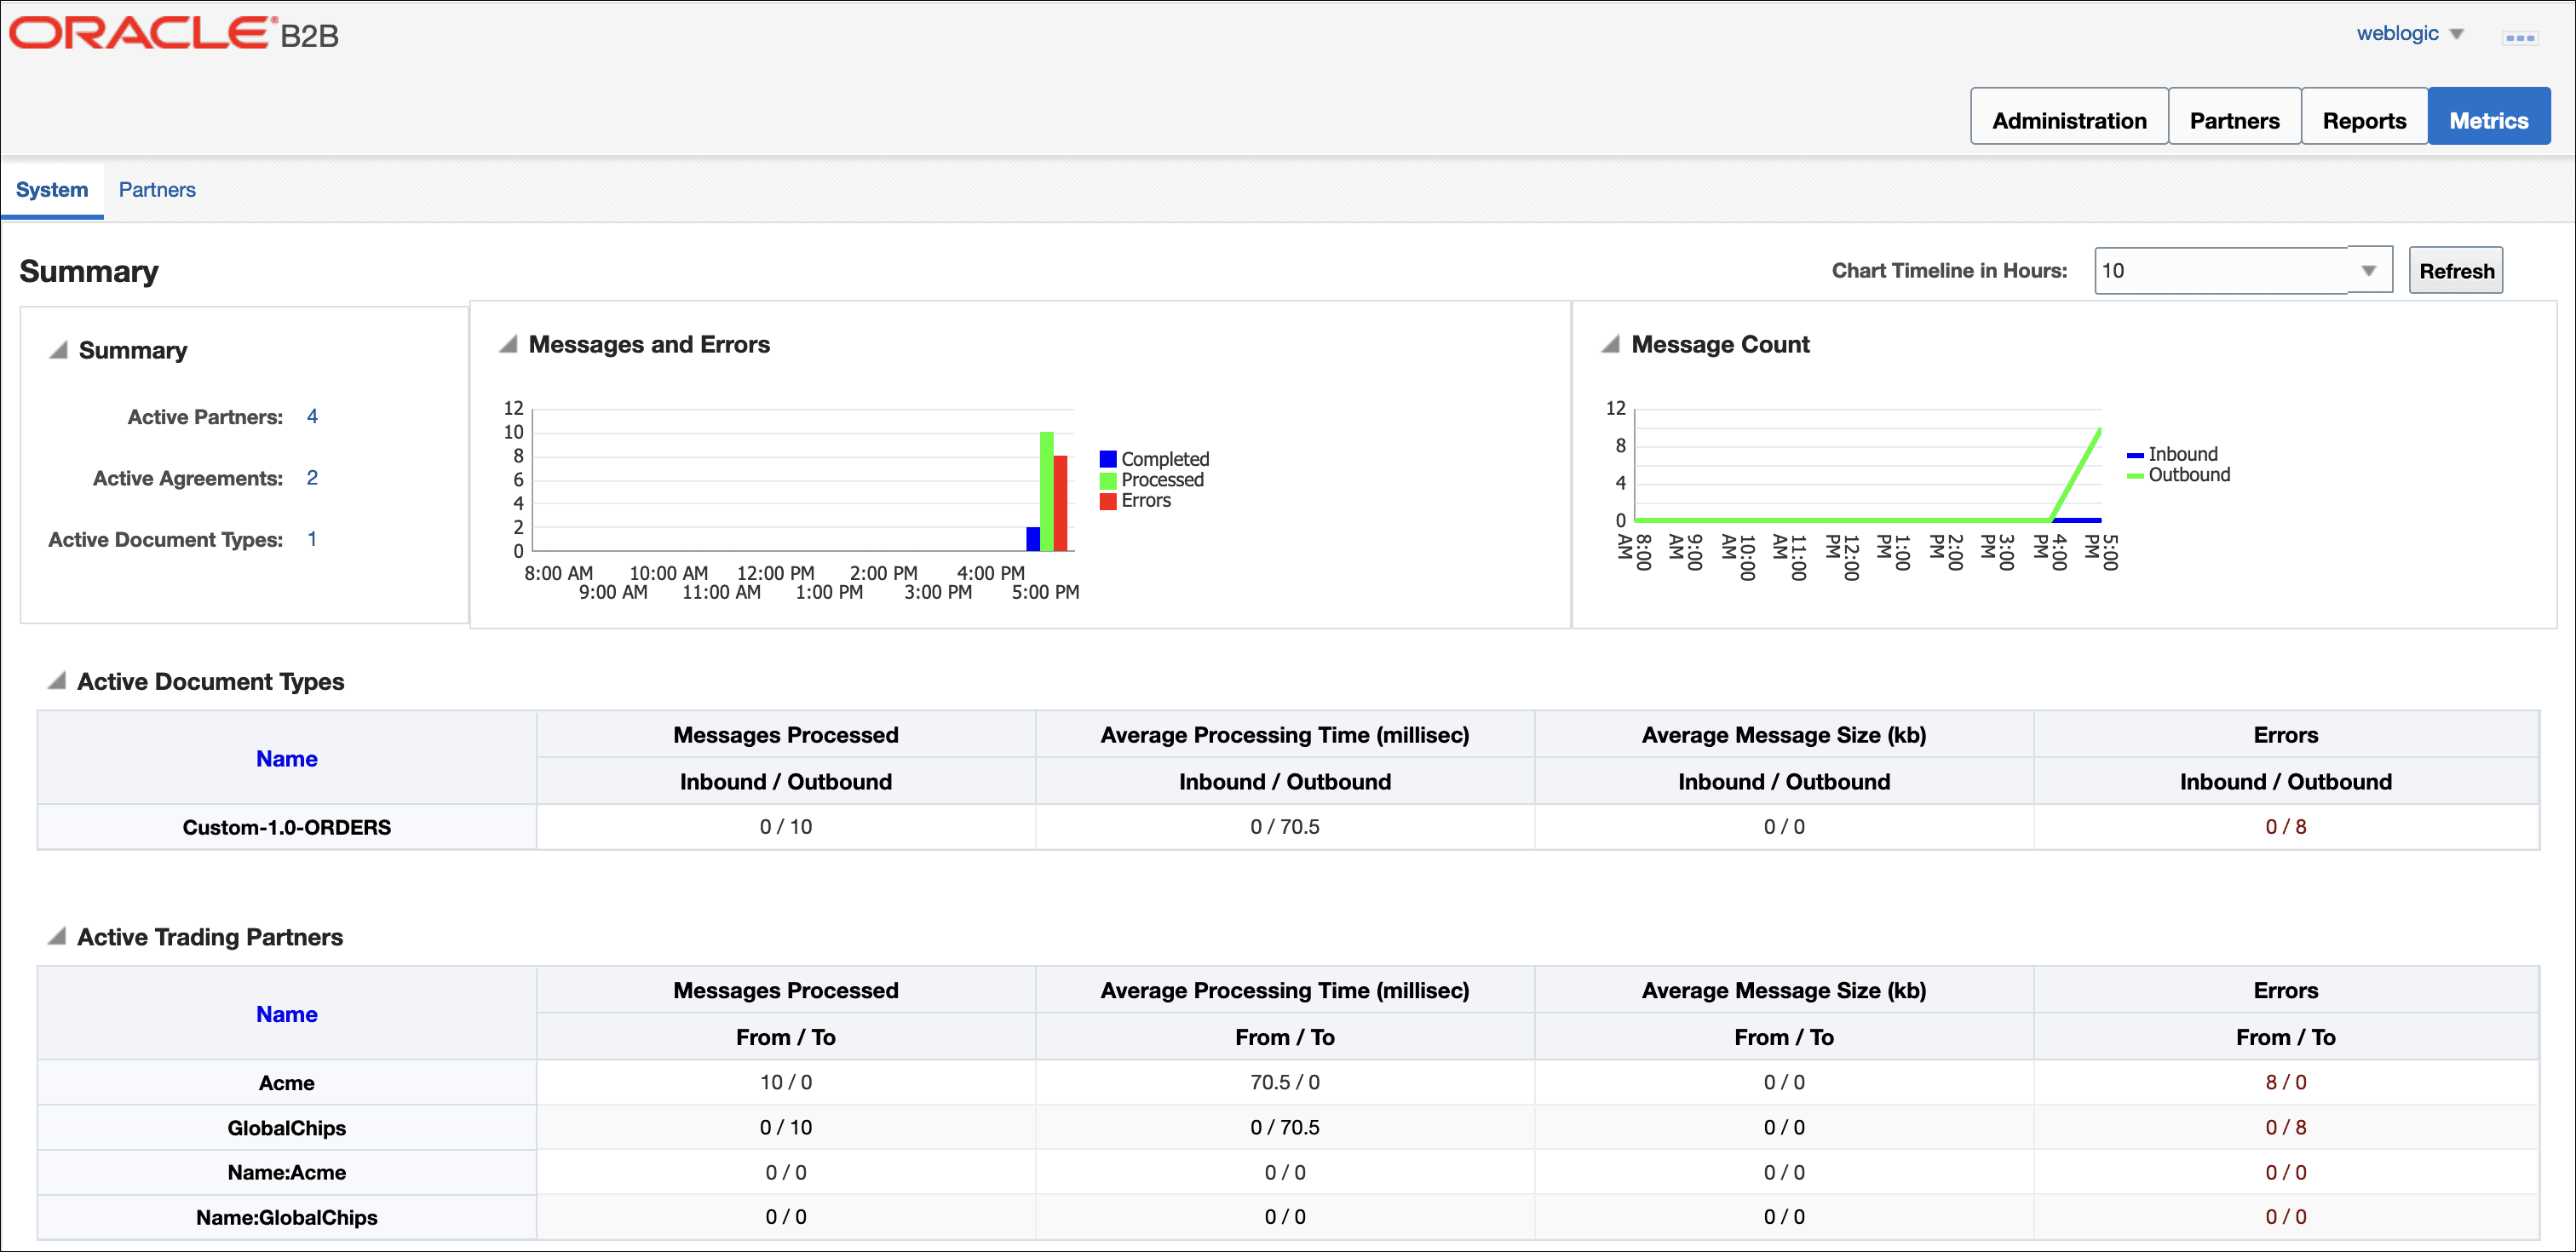Collapse the Active Document Types section
This screenshot has width=2576, height=1252.
[x=57, y=681]
